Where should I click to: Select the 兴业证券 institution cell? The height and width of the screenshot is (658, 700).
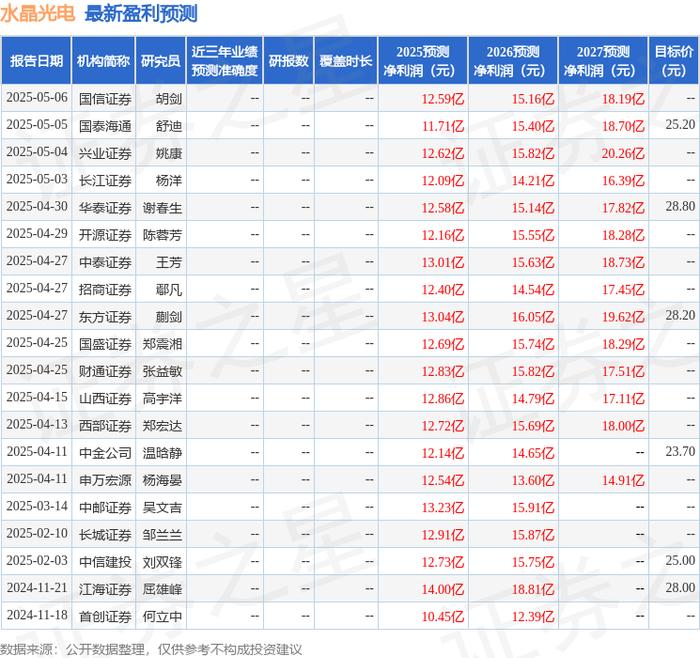(105, 153)
